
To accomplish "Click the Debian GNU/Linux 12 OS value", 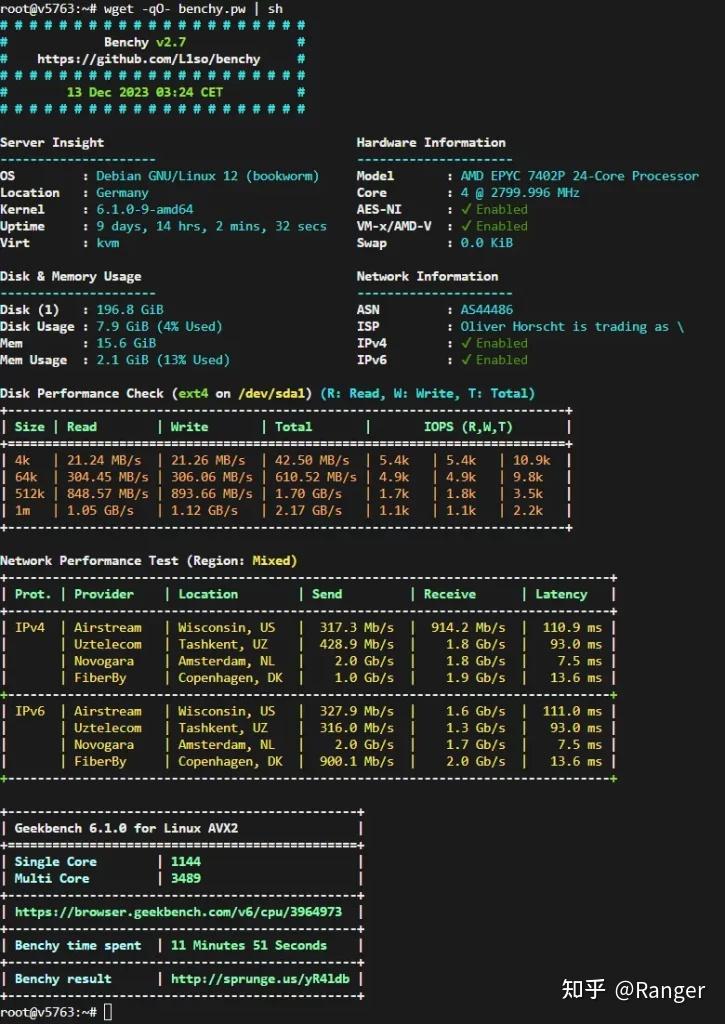I will [x=207, y=176].
